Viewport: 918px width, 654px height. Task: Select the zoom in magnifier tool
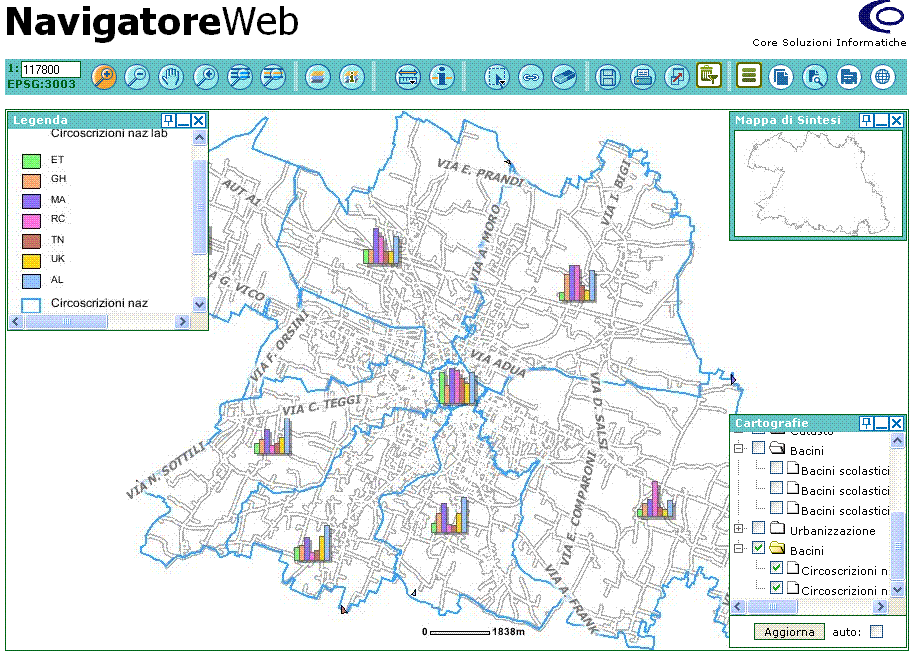tap(104, 76)
